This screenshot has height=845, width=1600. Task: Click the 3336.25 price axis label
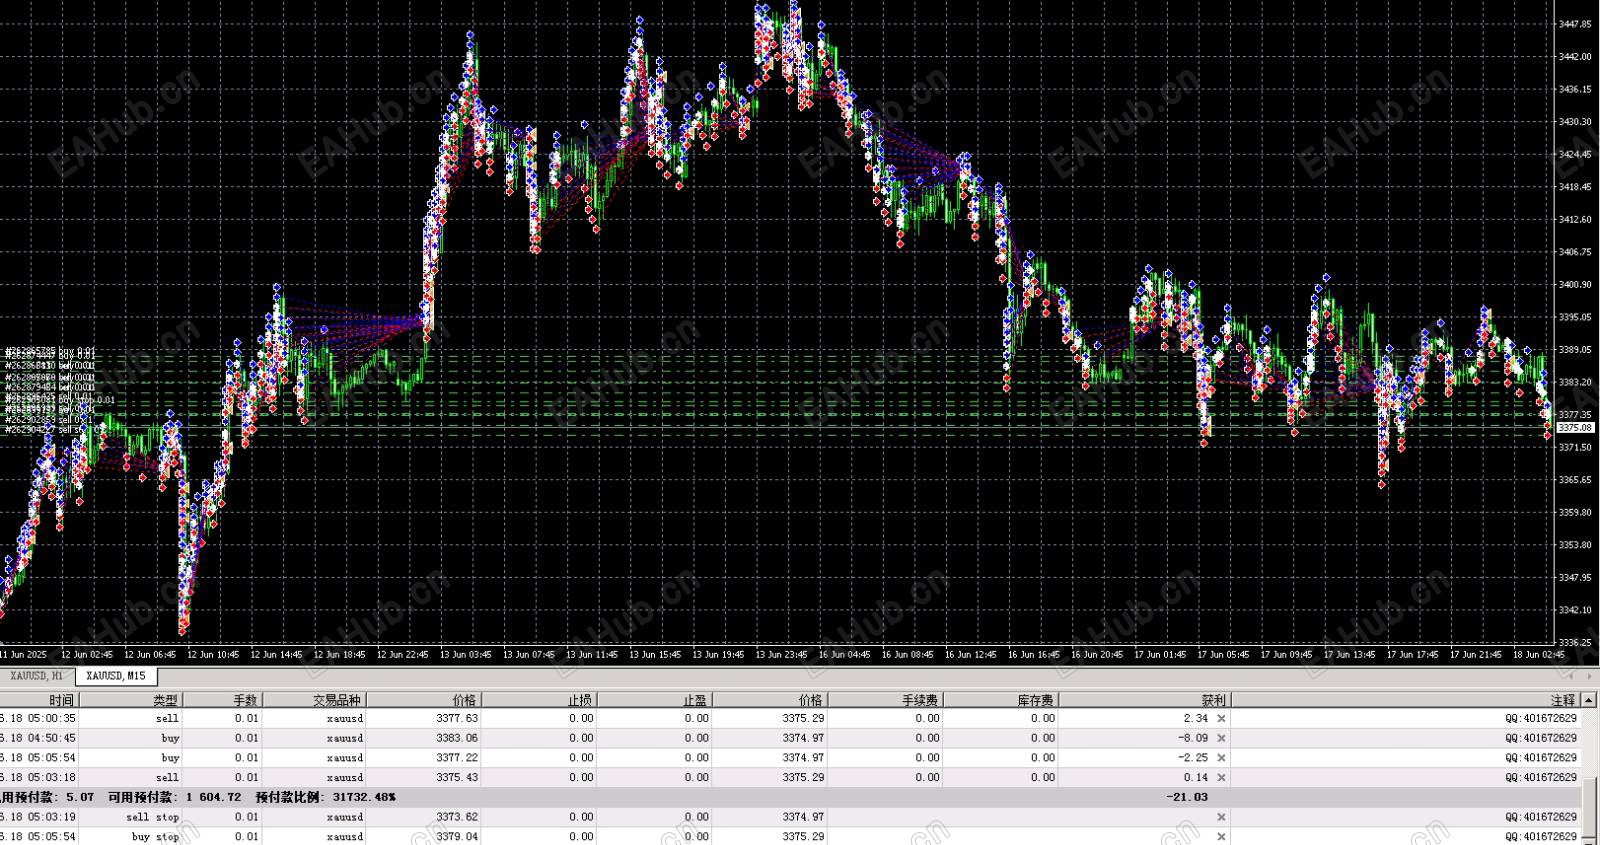coord(1575,642)
